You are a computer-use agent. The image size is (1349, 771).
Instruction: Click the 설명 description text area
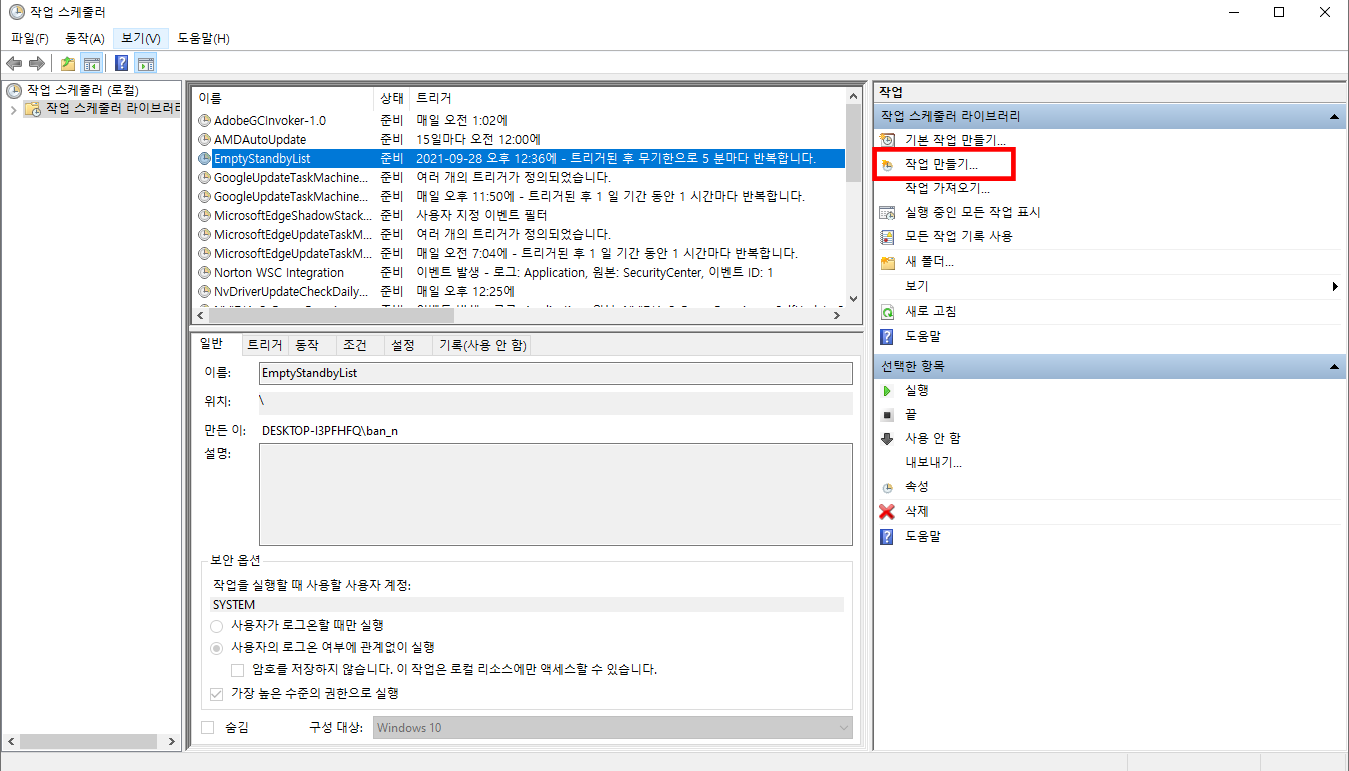[x=555, y=493]
